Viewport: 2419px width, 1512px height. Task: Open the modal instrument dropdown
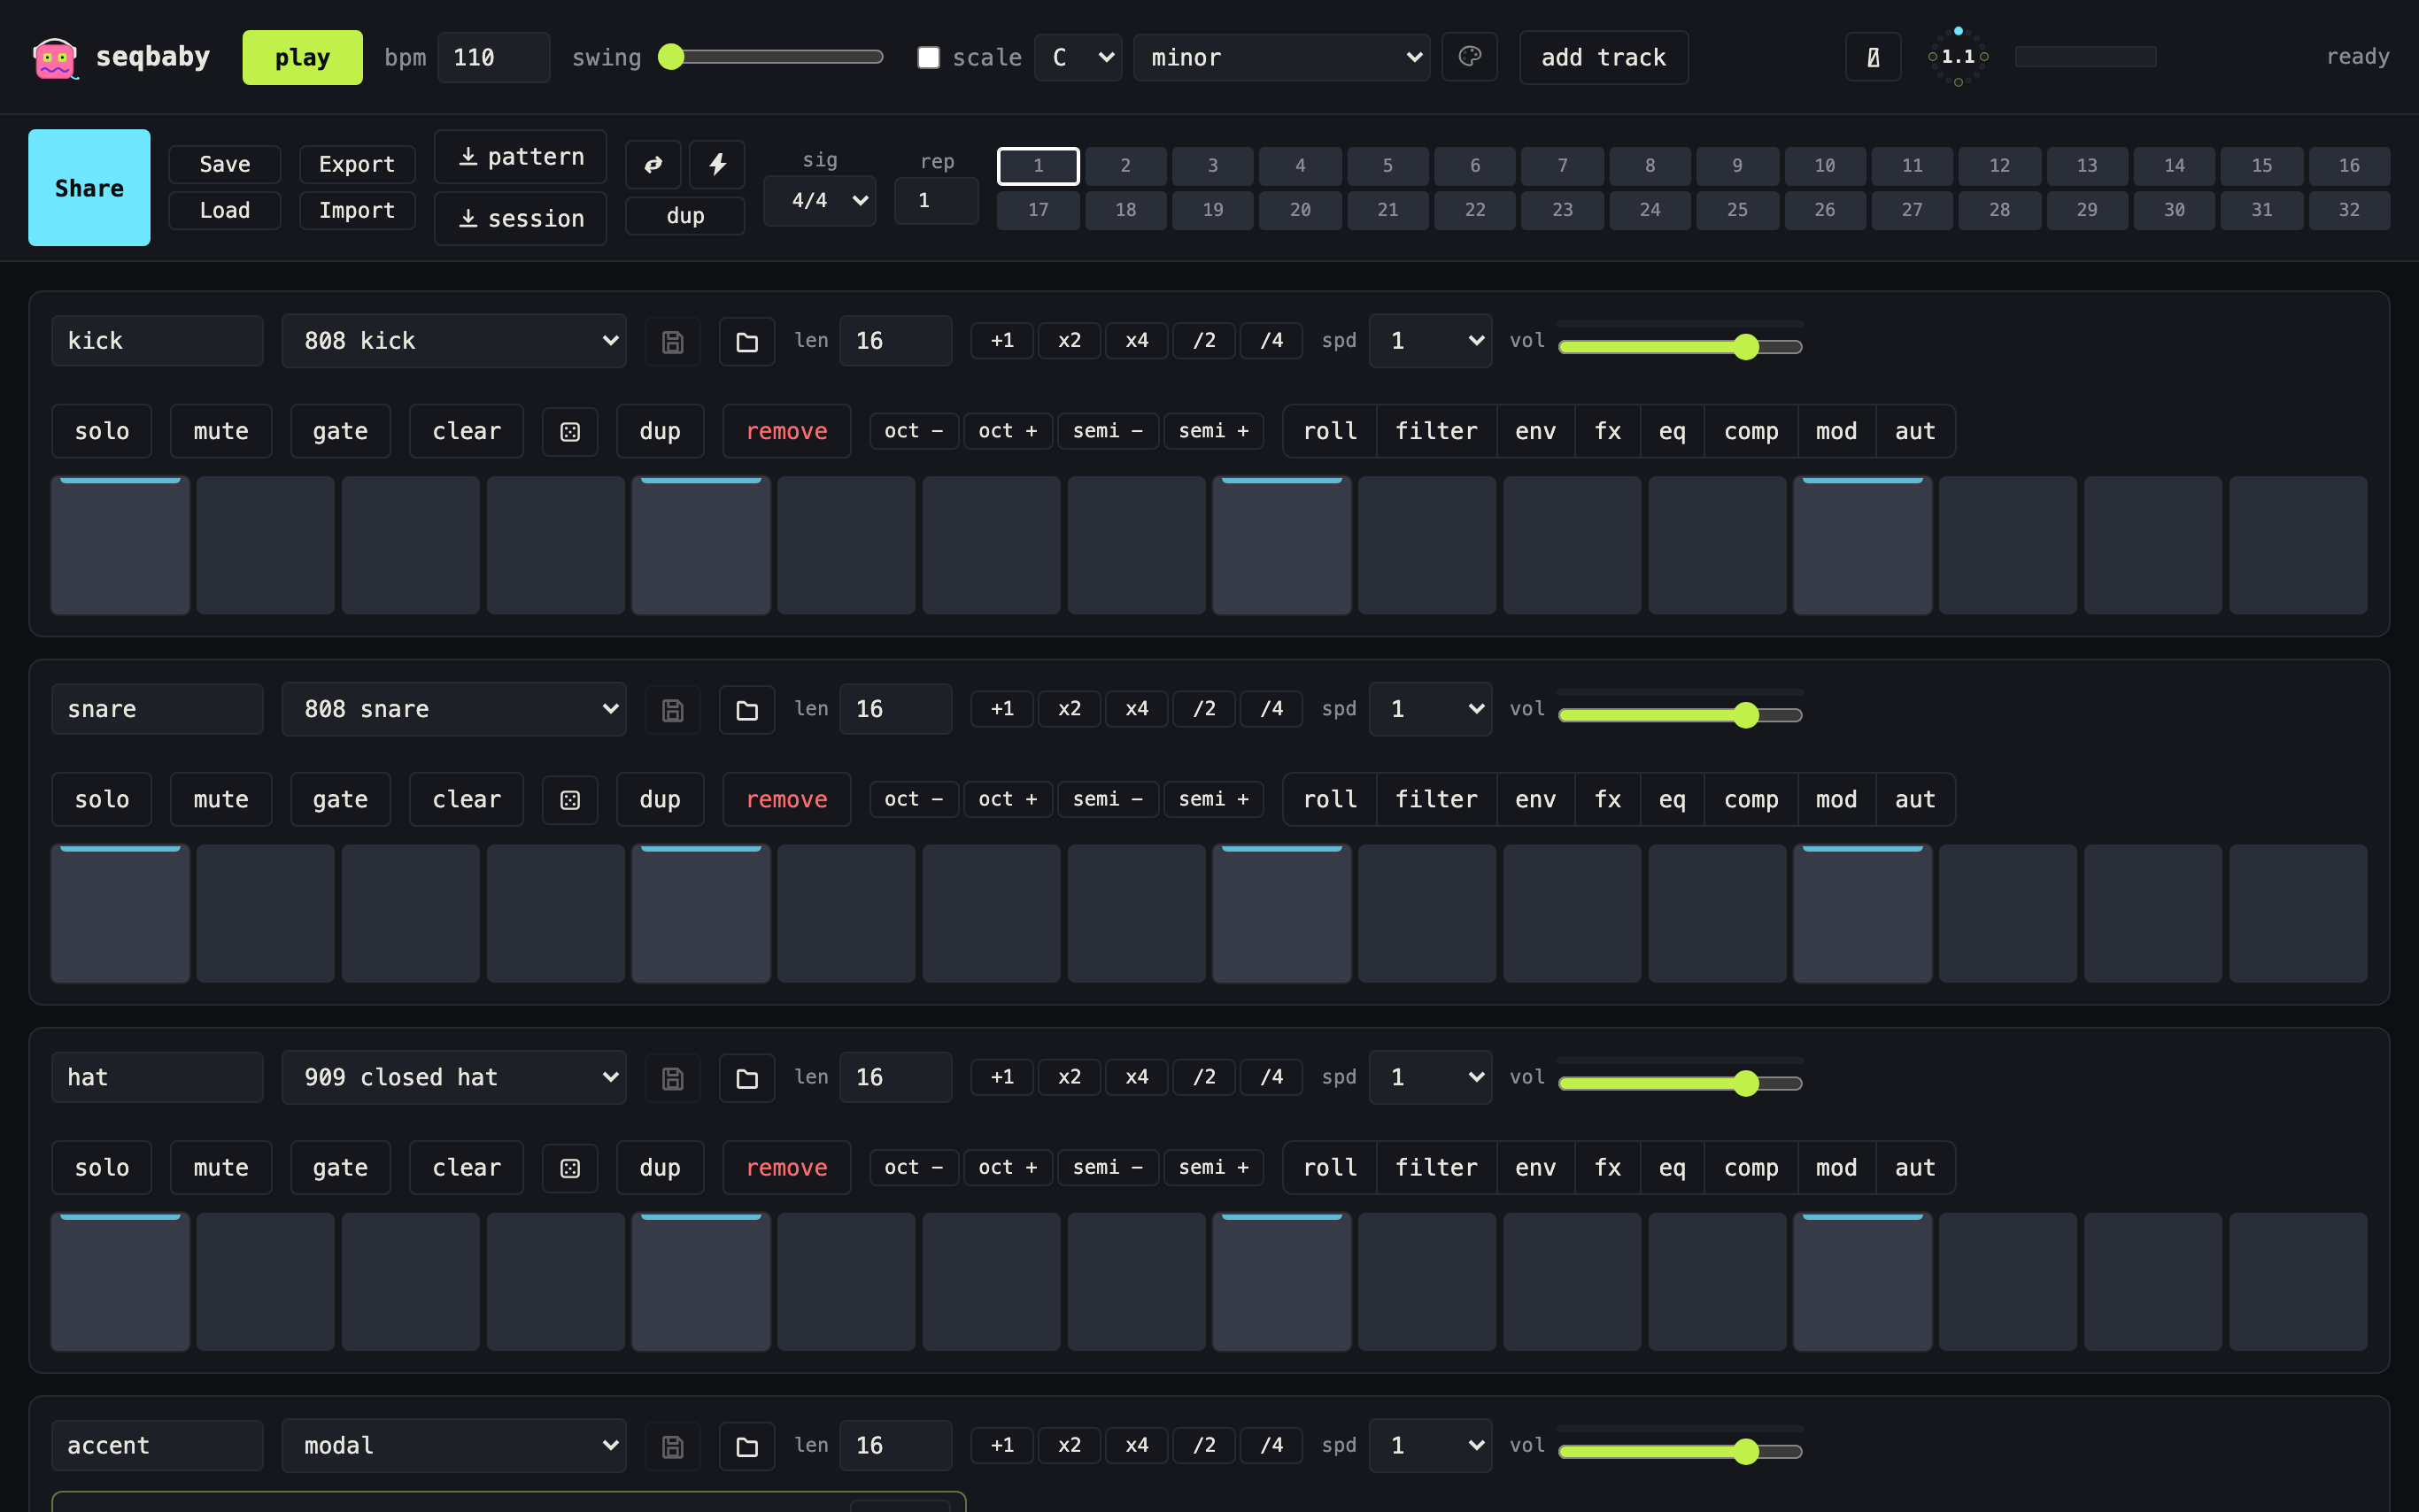(x=453, y=1445)
